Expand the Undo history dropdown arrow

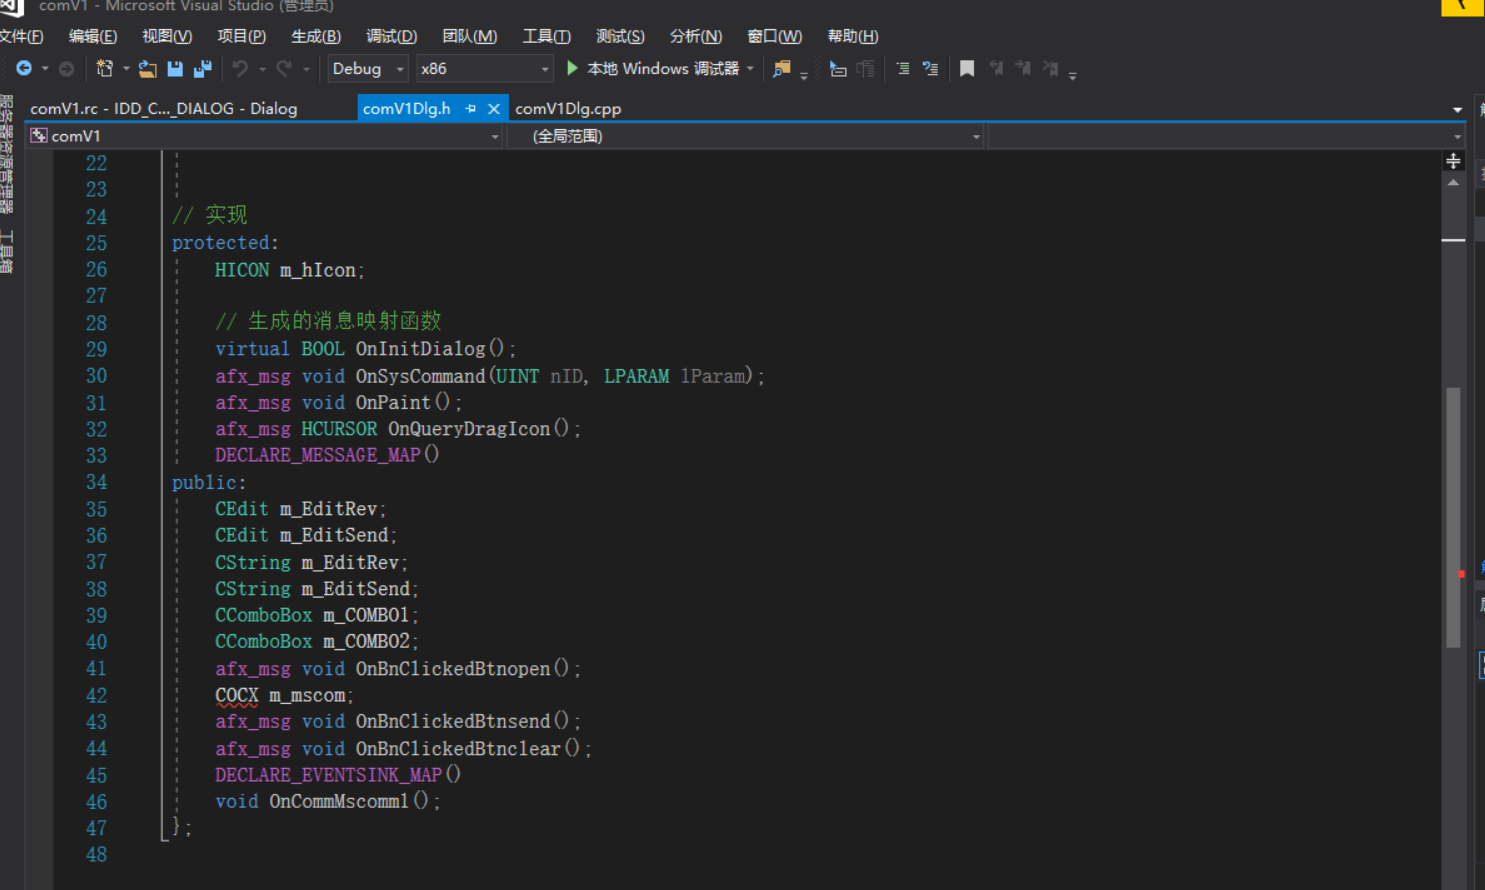[262, 69]
